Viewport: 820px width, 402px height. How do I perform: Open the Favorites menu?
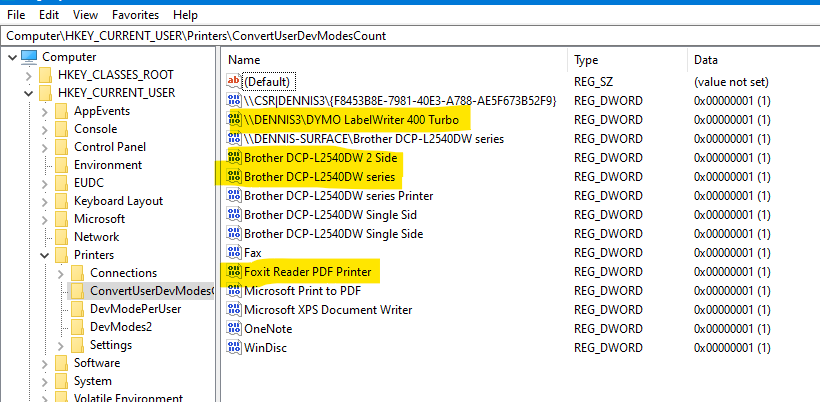[135, 15]
